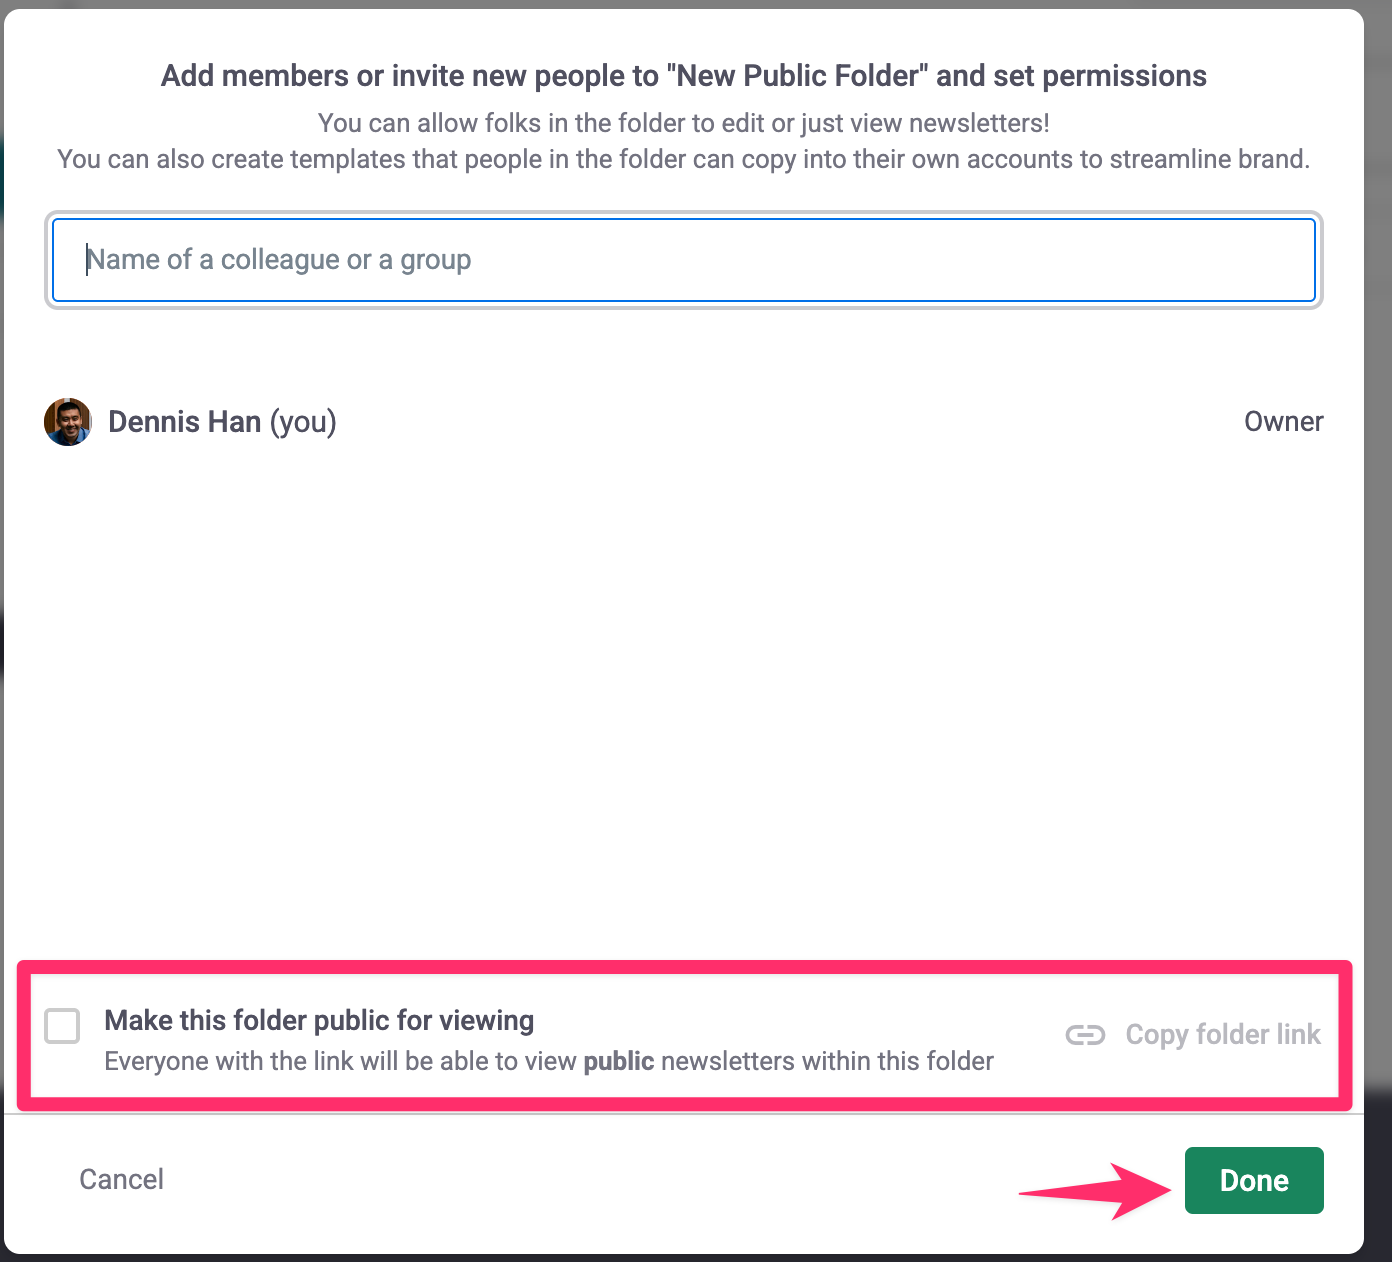The height and width of the screenshot is (1262, 1392).
Task: Focus the colleague or group name field
Action: pyautogui.click(x=684, y=260)
